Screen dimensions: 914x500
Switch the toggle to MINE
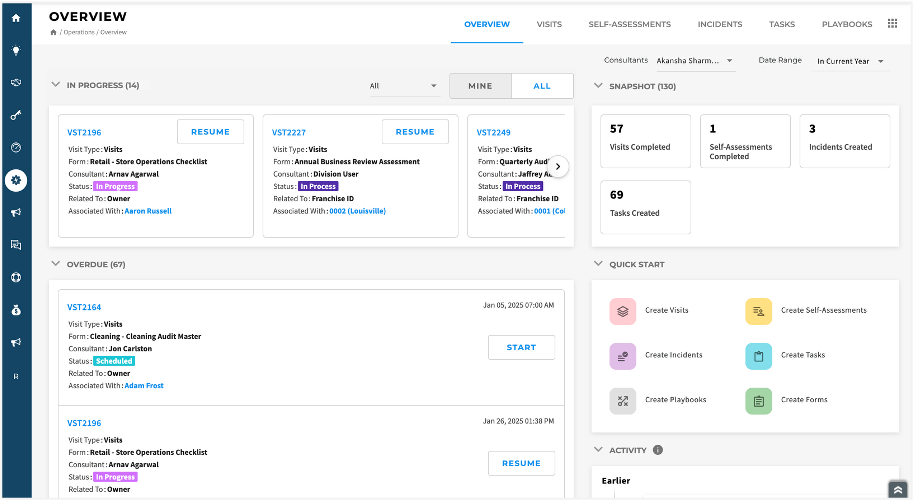click(x=480, y=86)
